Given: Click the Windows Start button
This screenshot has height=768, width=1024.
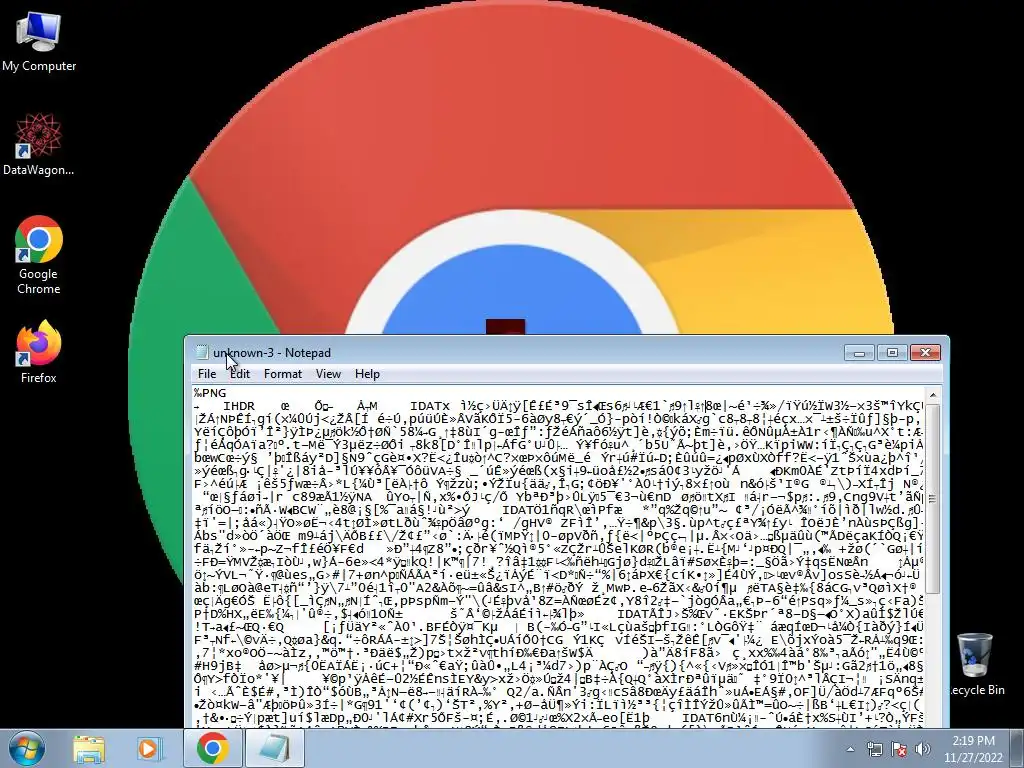Looking at the screenshot, I should (x=27, y=748).
